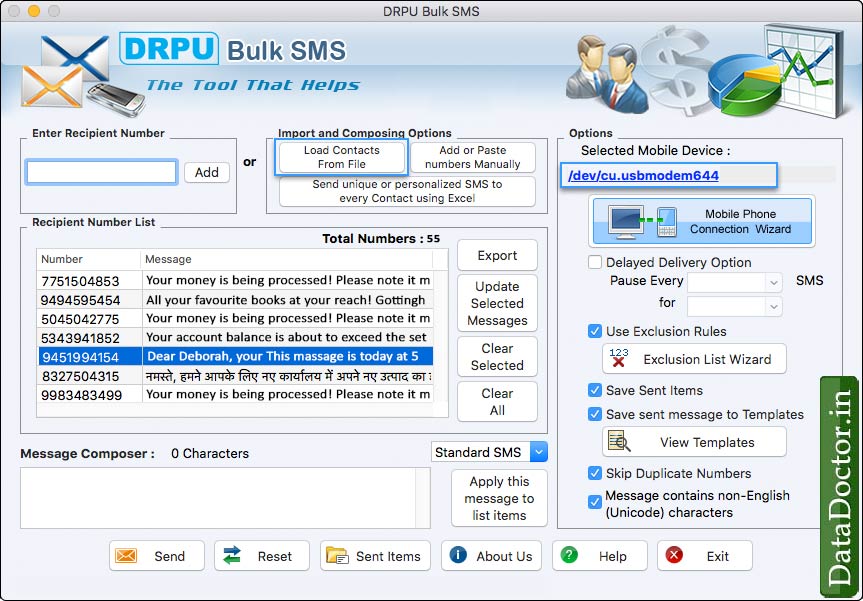The width and height of the screenshot is (863, 601).
Task: Select row with number 8327504315
Action: [235, 376]
